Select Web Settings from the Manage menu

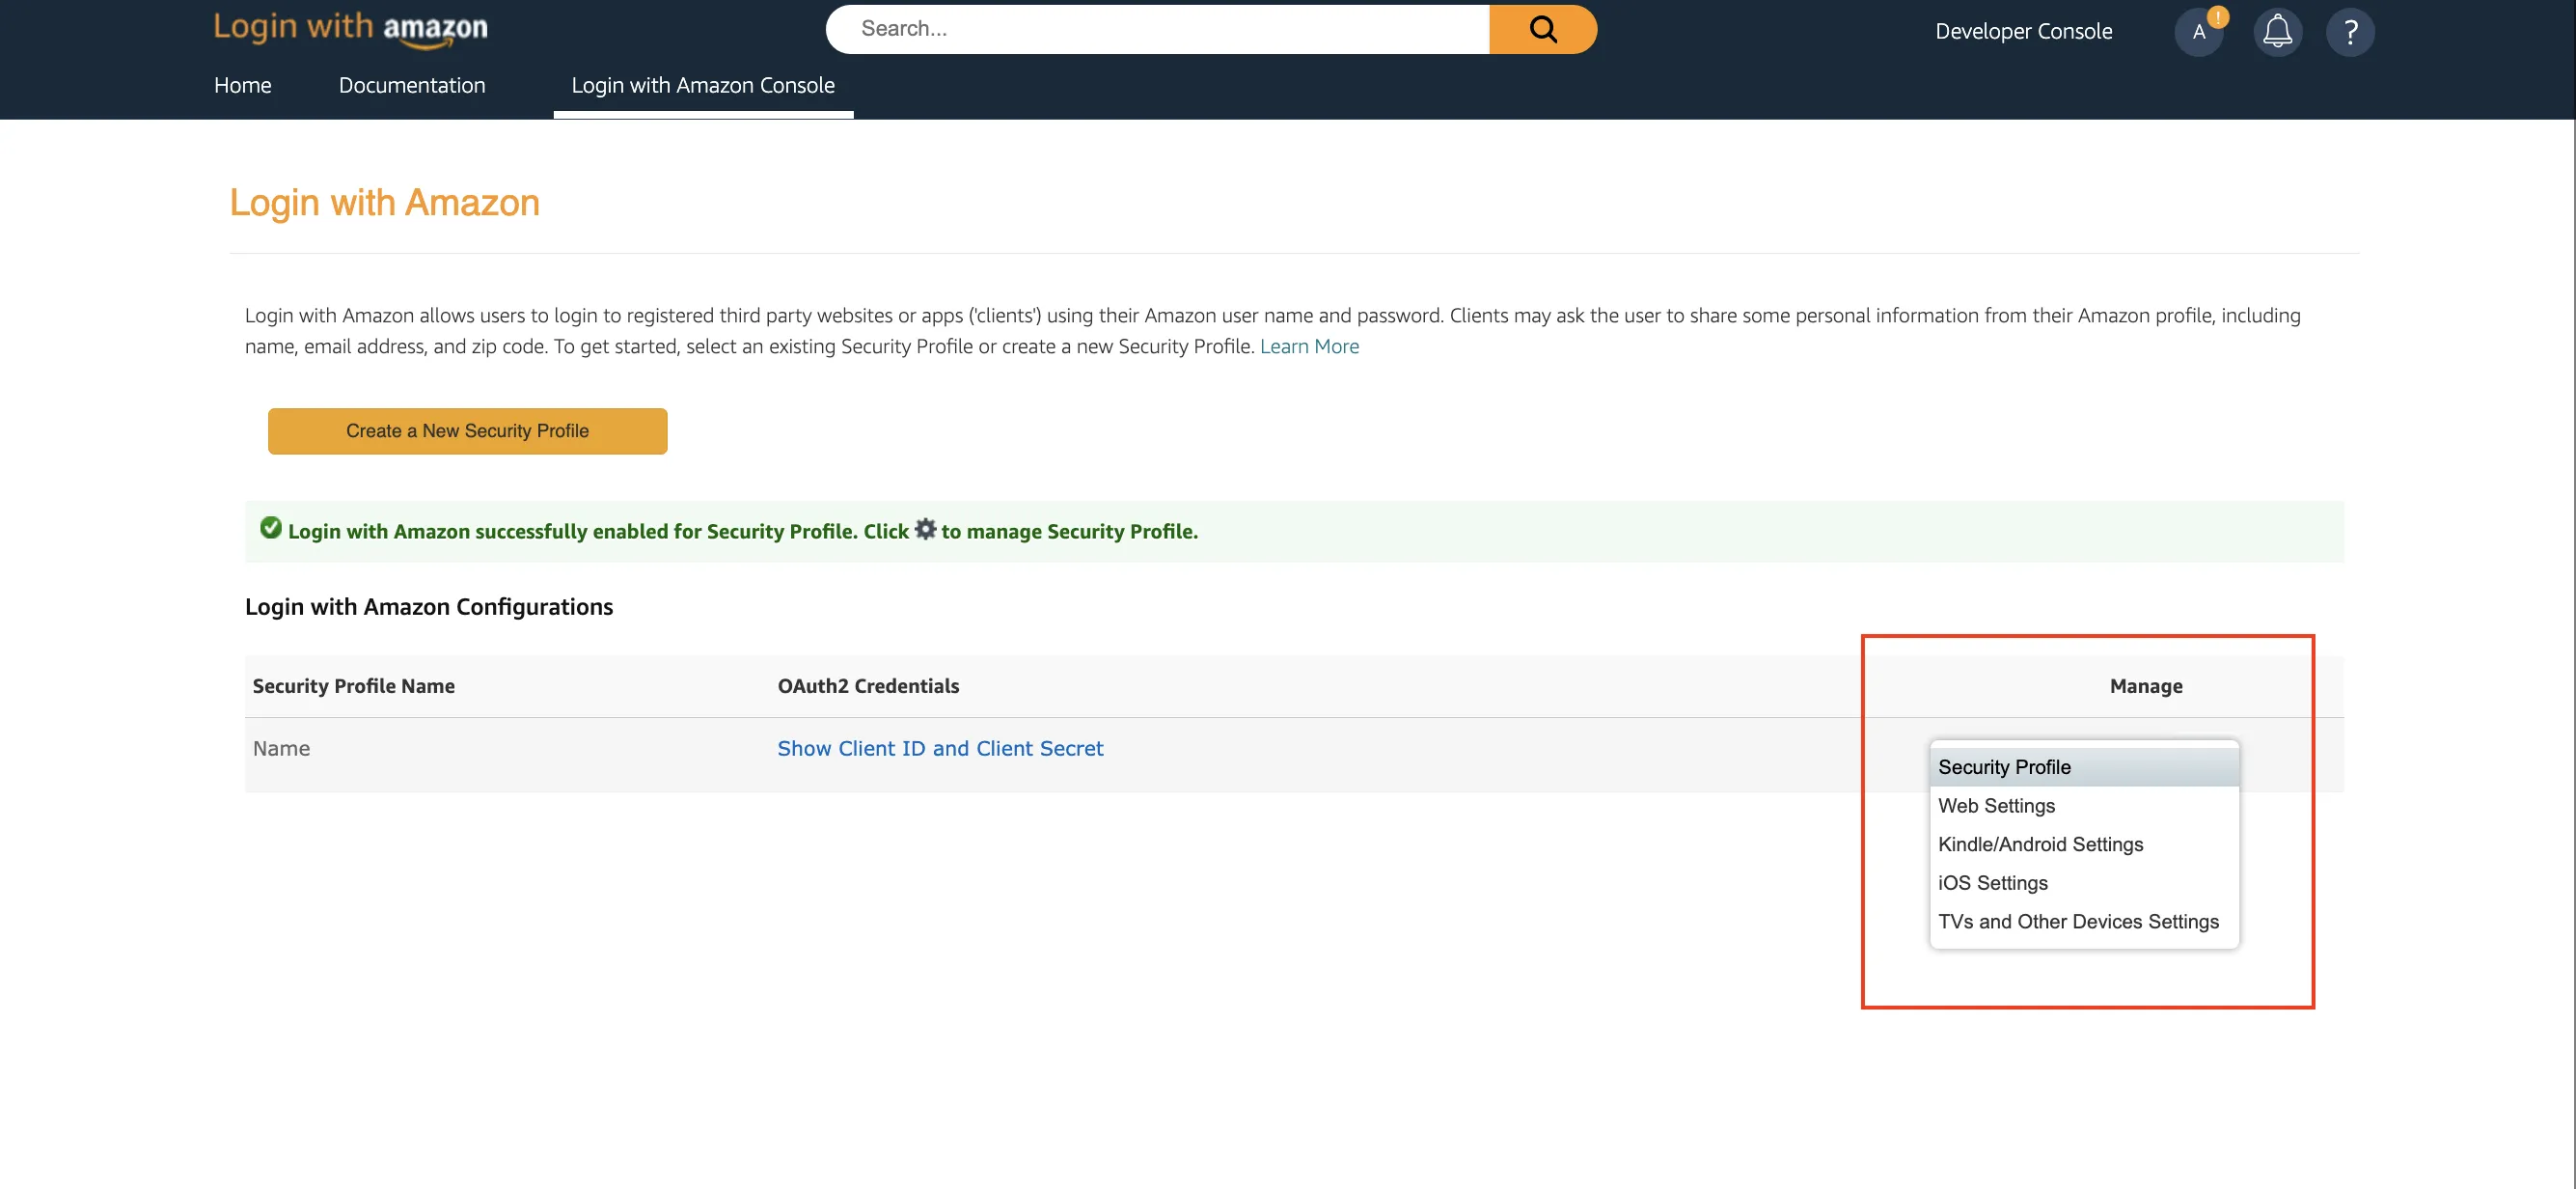(x=1996, y=805)
